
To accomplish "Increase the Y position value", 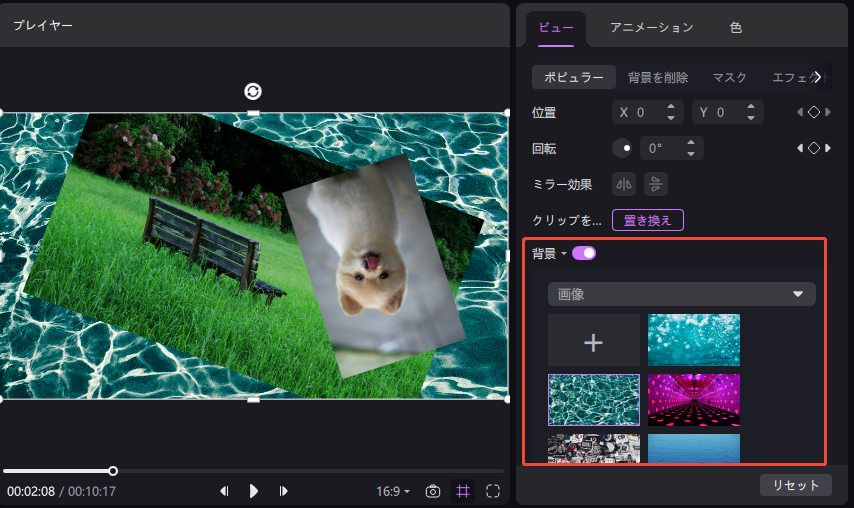I will point(751,107).
